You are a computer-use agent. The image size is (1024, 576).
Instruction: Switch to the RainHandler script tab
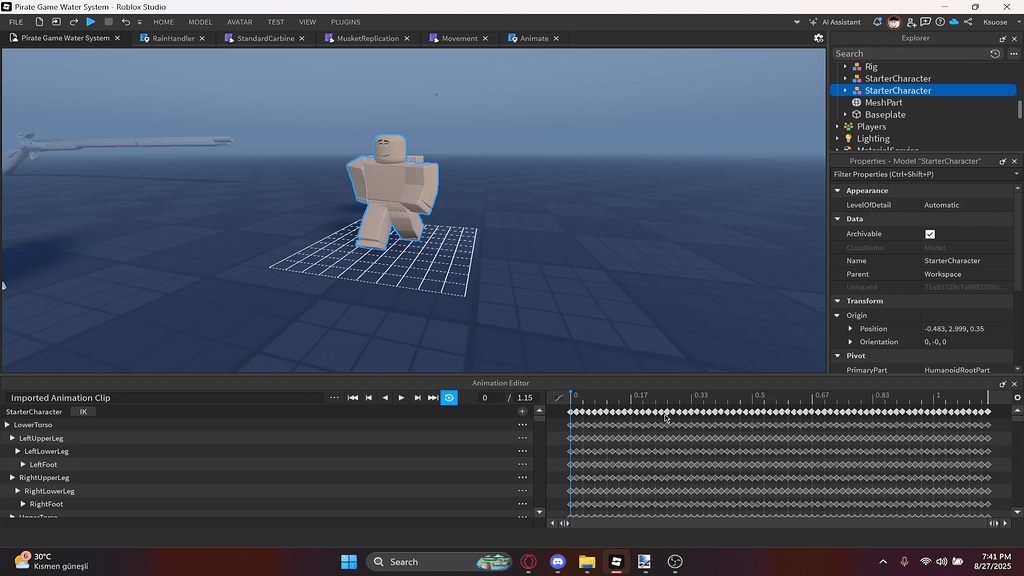[x=174, y=38]
